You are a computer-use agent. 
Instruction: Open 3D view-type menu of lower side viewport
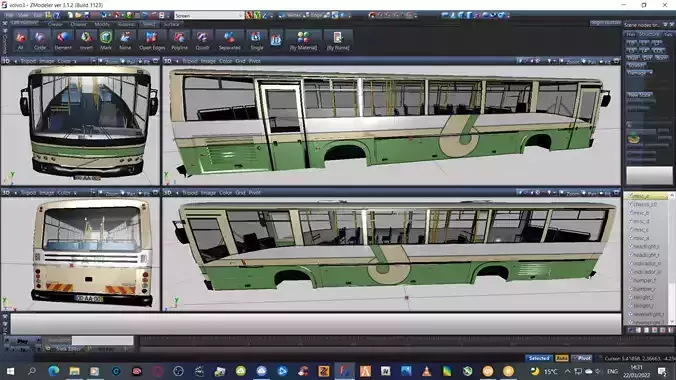(167, 192)
